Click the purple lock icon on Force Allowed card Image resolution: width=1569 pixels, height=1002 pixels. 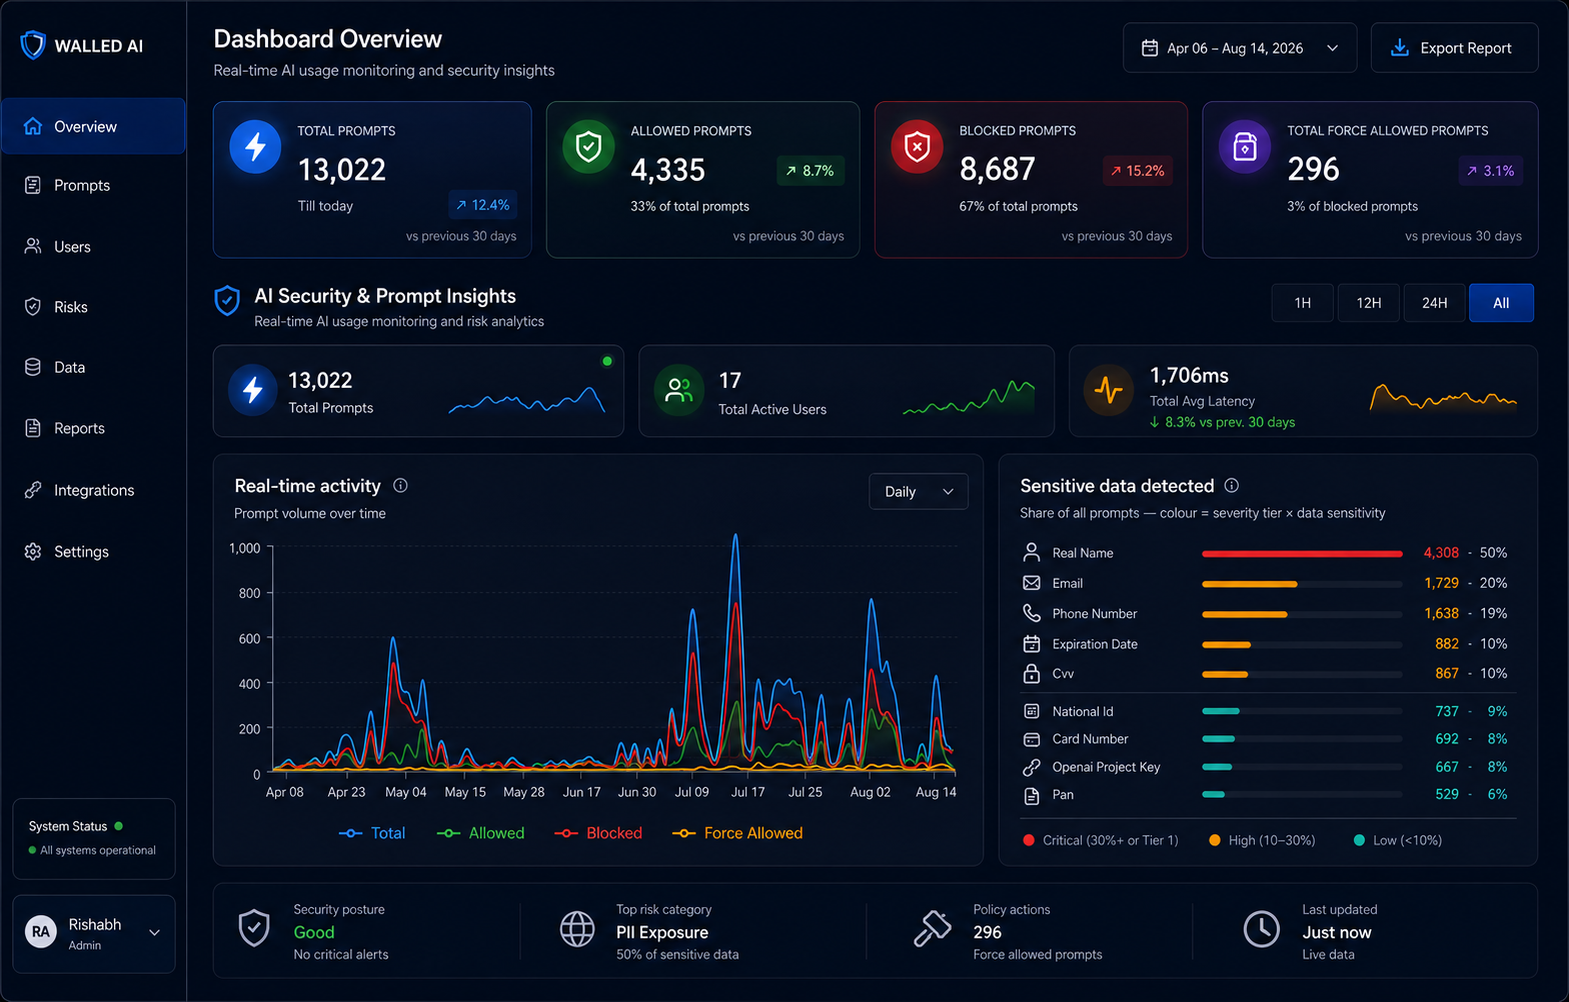[1245, 147]
